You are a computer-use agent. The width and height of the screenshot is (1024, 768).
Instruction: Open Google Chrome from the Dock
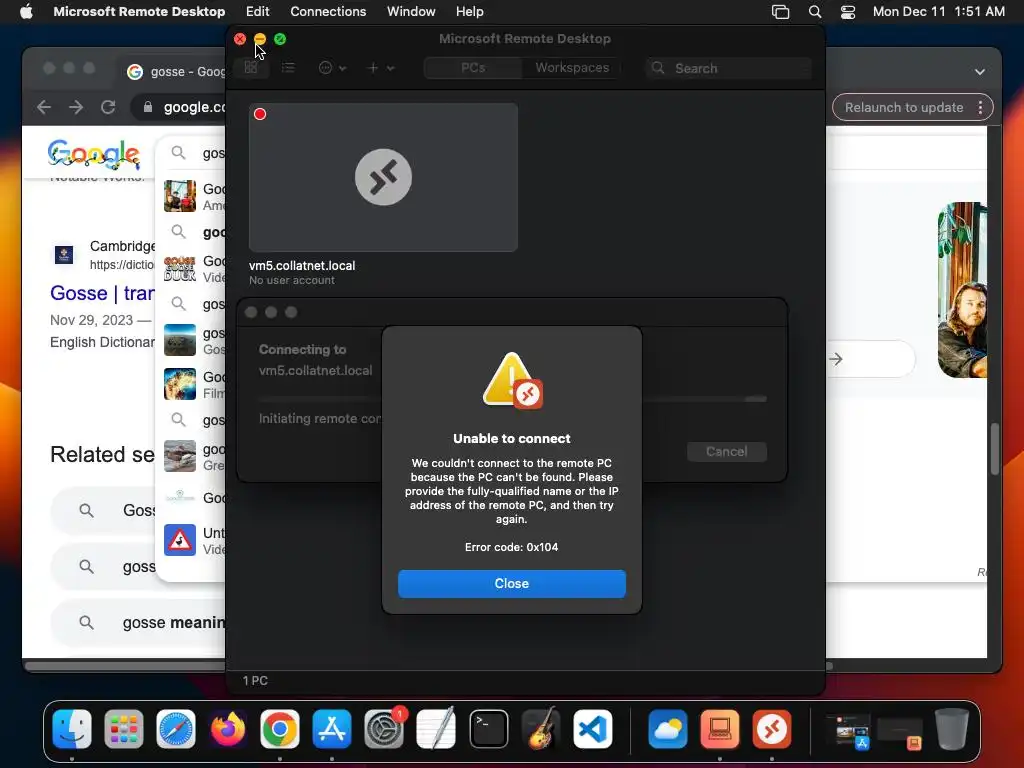pos(280,729)
